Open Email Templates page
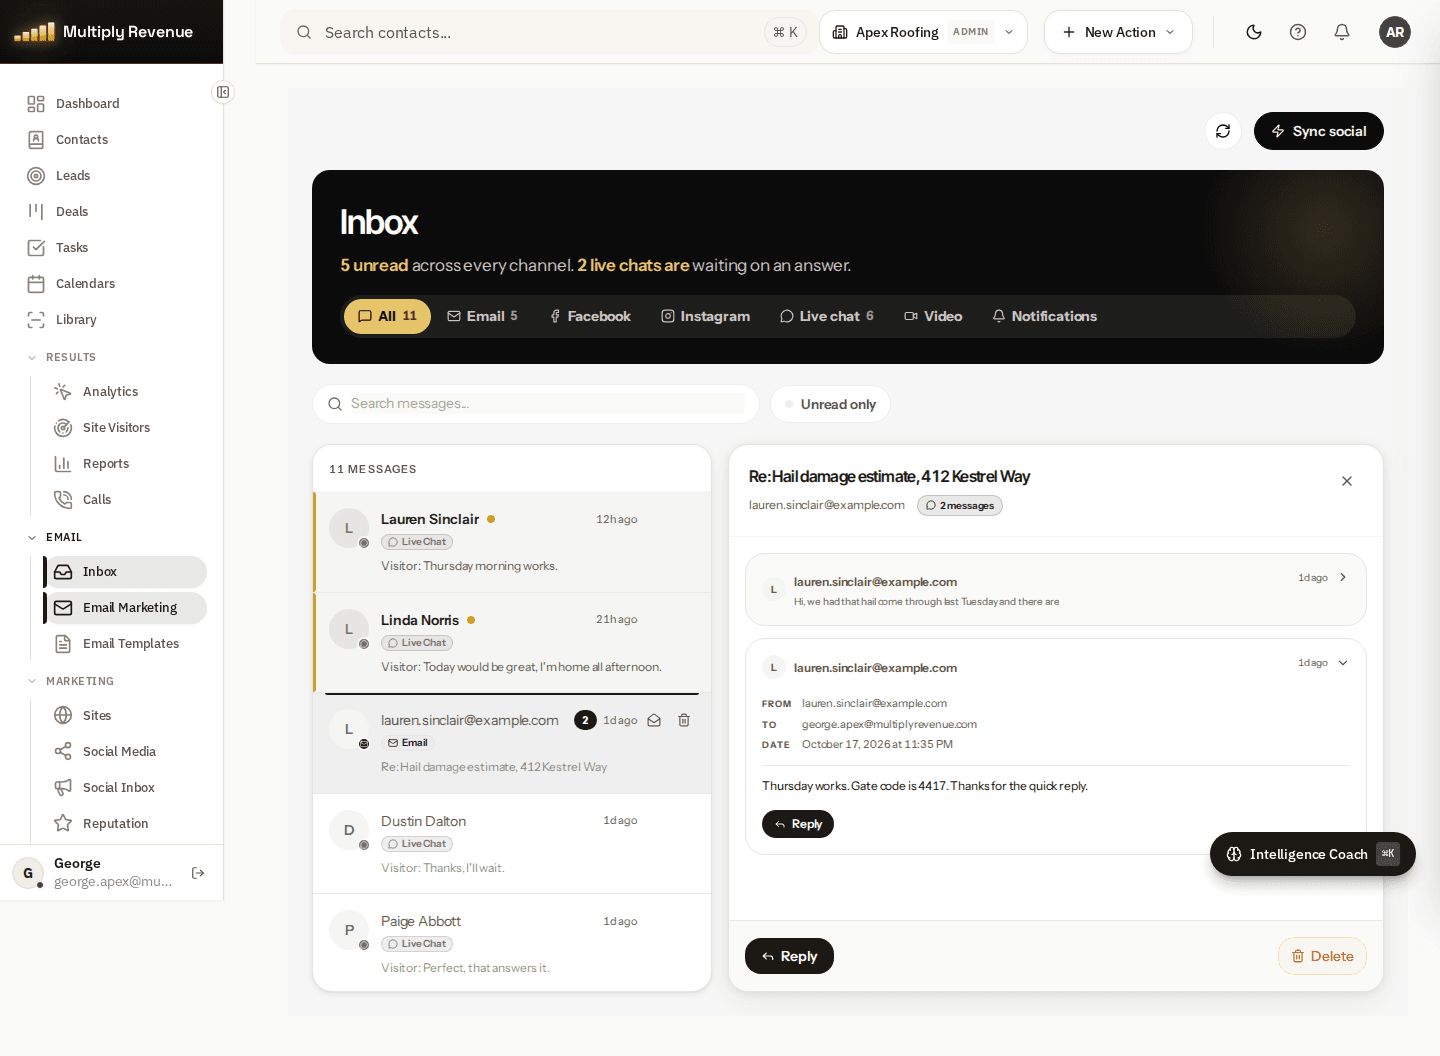Viewport: 1440px width, 1056px height. point(125,644)
